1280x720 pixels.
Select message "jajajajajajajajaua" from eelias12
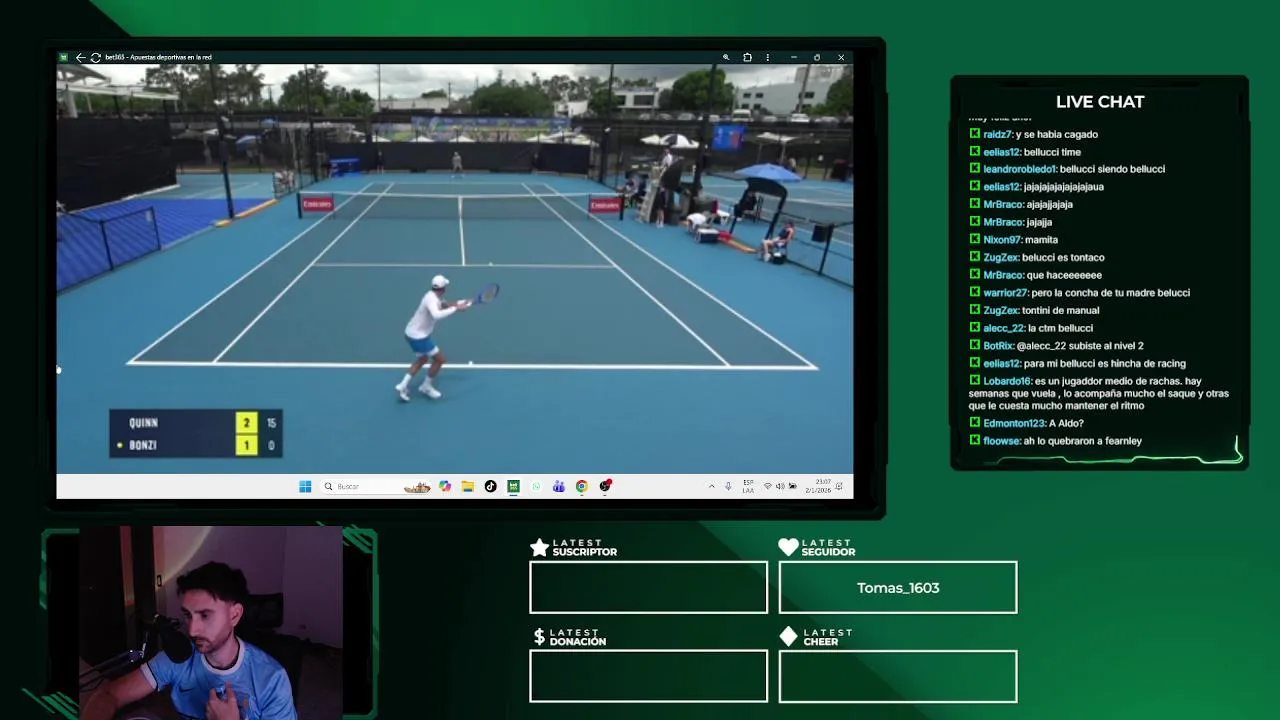[1064, 187]
